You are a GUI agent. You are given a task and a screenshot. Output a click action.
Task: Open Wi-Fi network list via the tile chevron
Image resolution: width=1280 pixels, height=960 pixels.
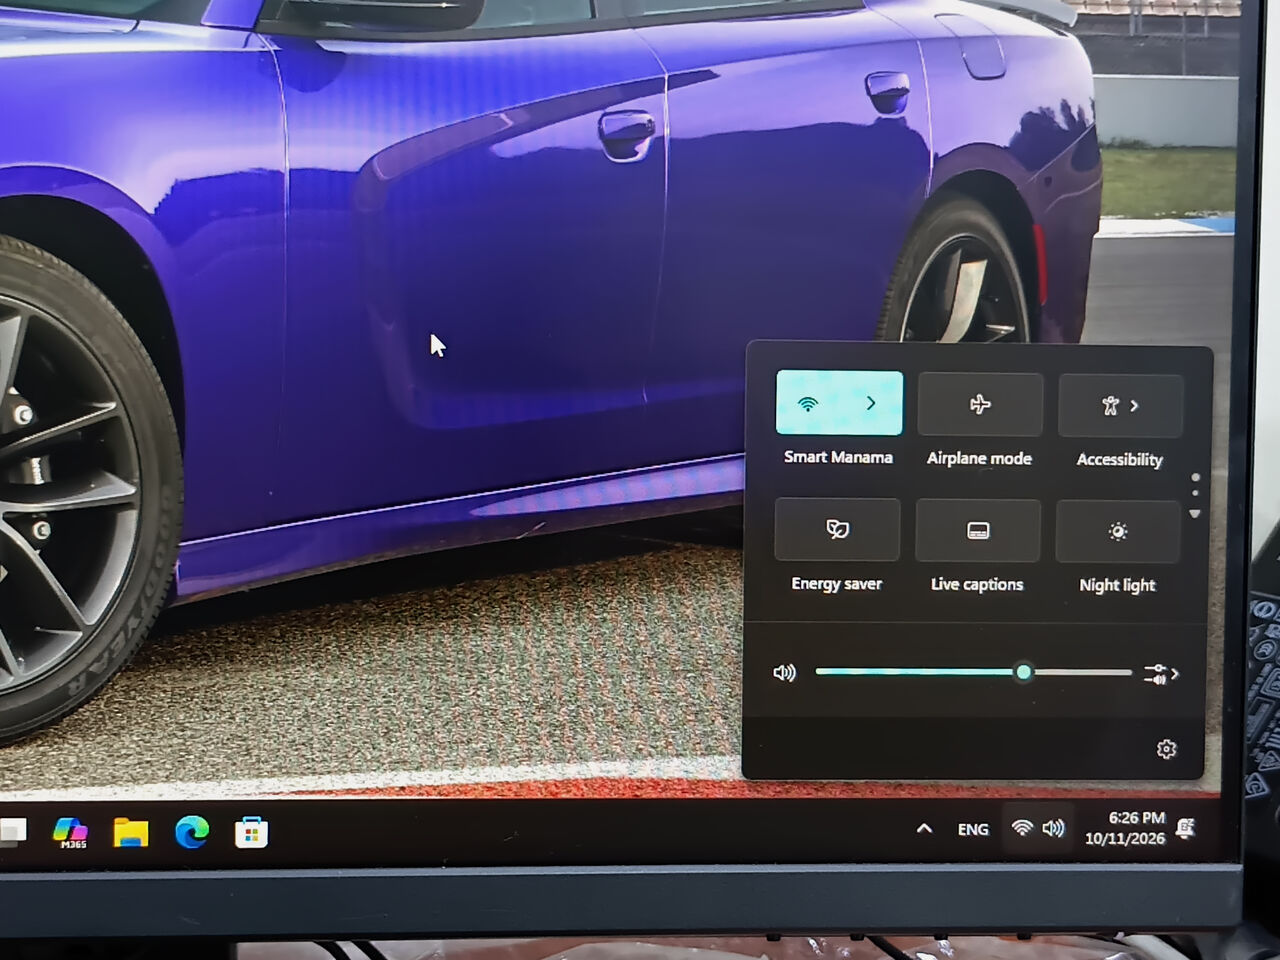tap(871, 403)
